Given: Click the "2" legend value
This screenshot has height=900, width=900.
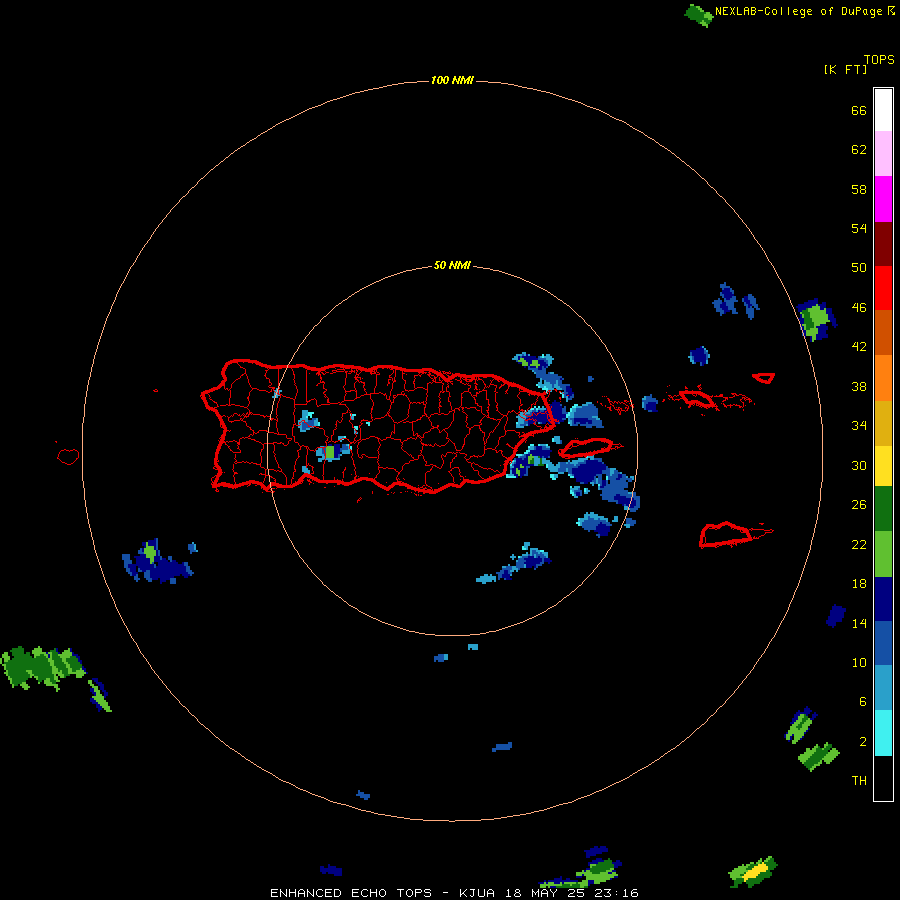Looking at the screenshot, I should [863, 742].
